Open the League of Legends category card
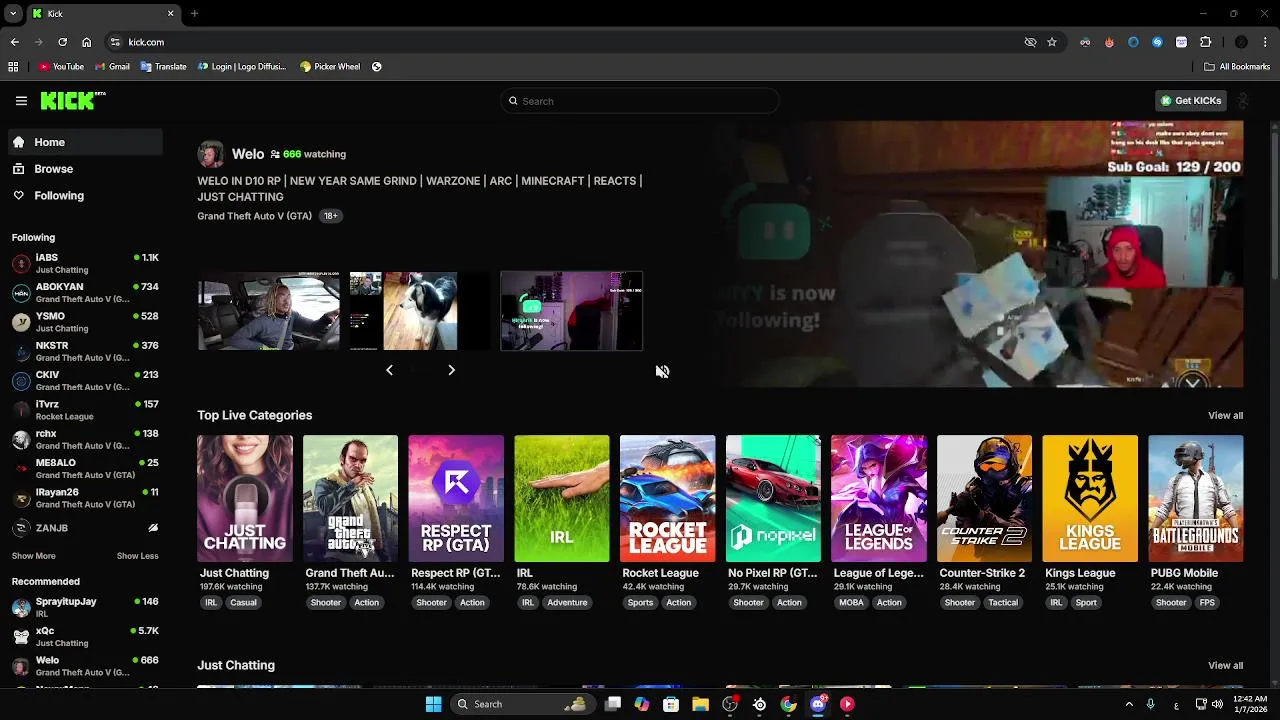 click(x=879, y=498)
